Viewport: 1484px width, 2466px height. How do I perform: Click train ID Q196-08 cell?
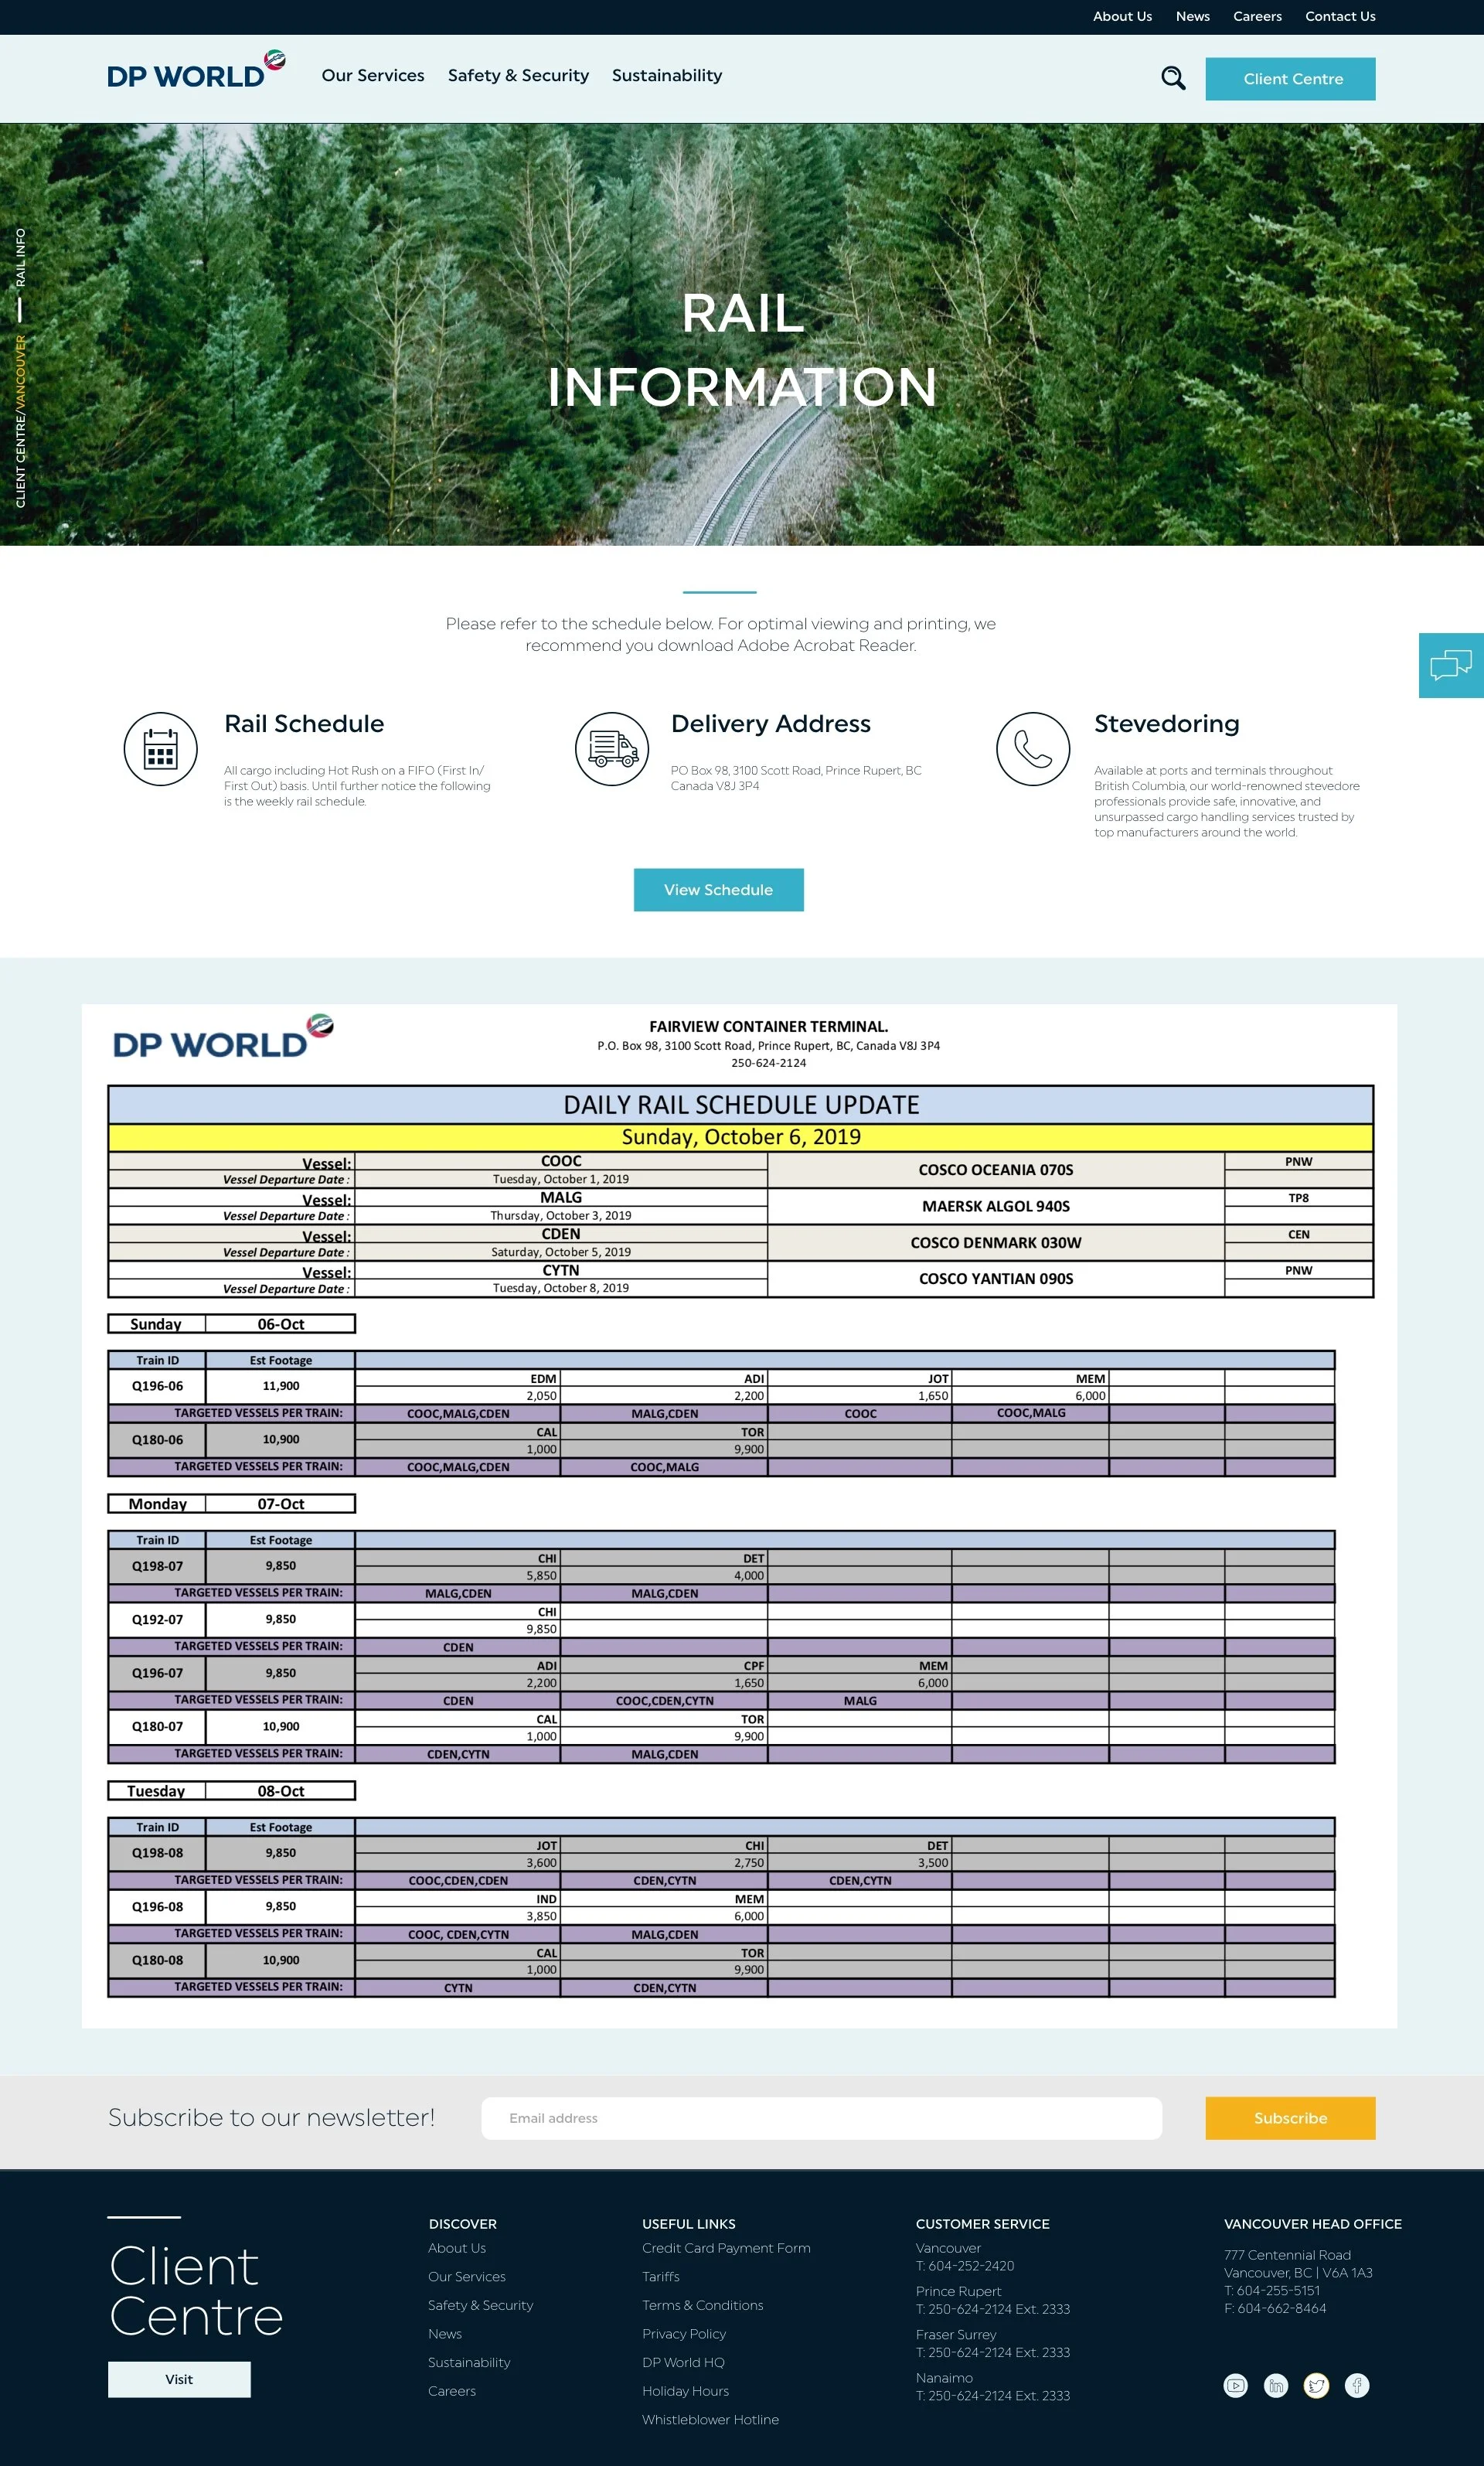(x=157, y=1907)
